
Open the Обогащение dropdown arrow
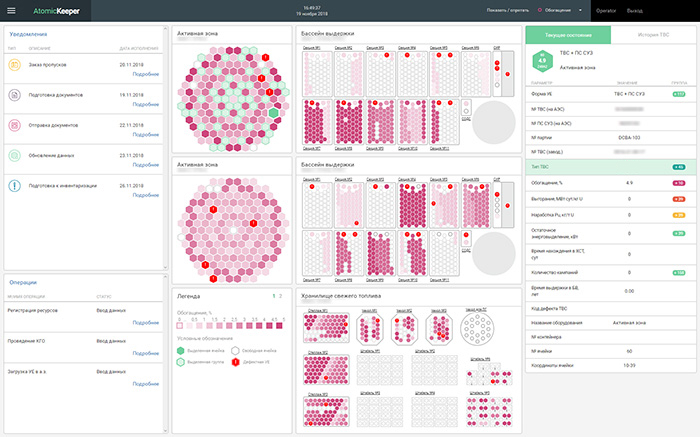[580, 11]
